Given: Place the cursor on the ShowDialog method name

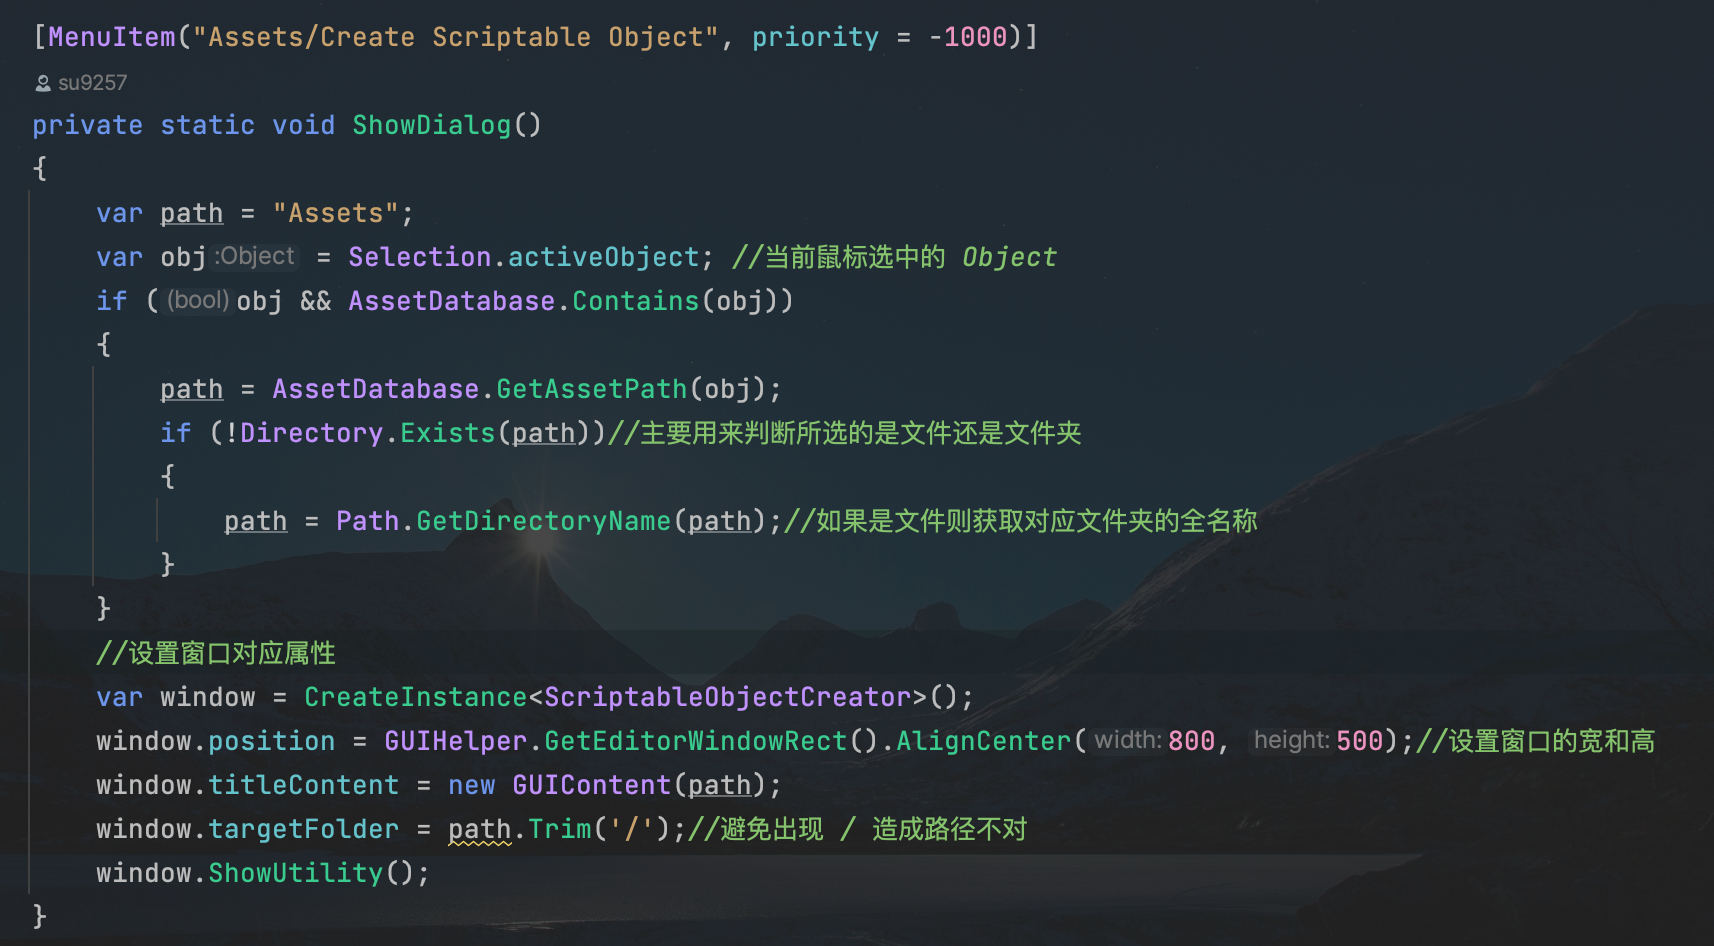Looking at the screenshot, I should pyautogui.click(x=431, y=125).
